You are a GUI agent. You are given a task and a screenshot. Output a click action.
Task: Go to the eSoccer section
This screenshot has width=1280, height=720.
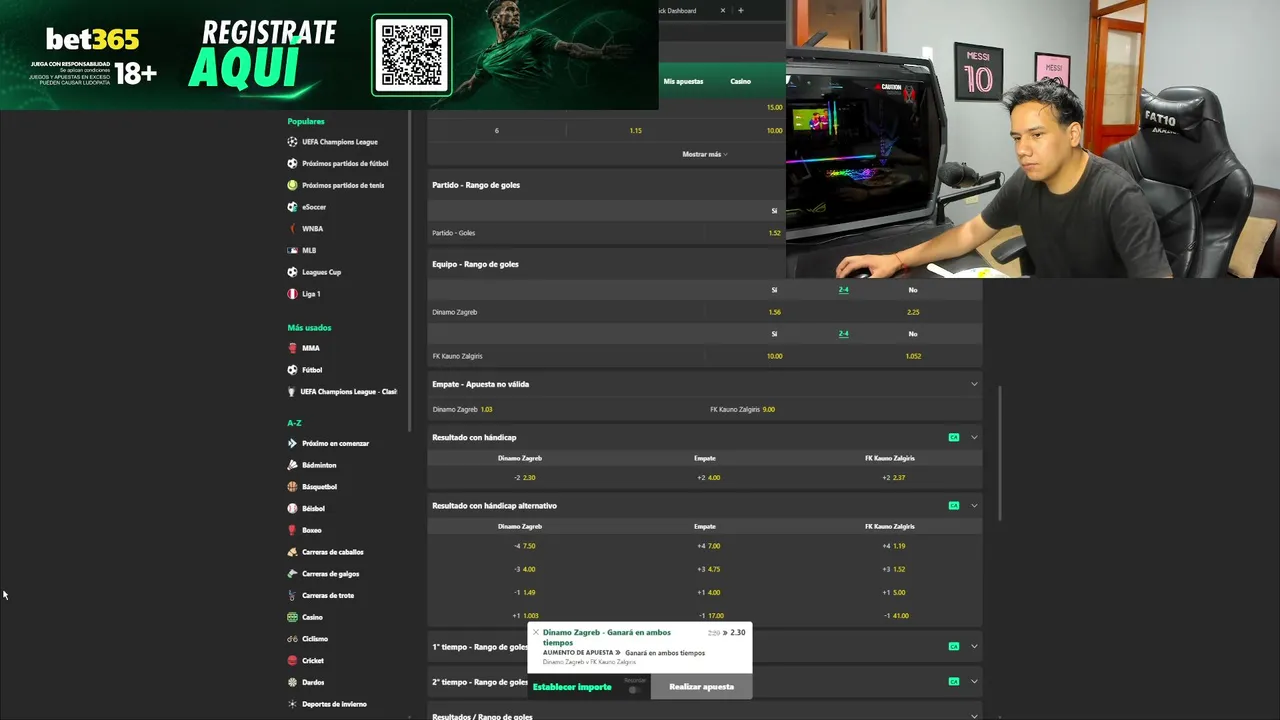314,207
